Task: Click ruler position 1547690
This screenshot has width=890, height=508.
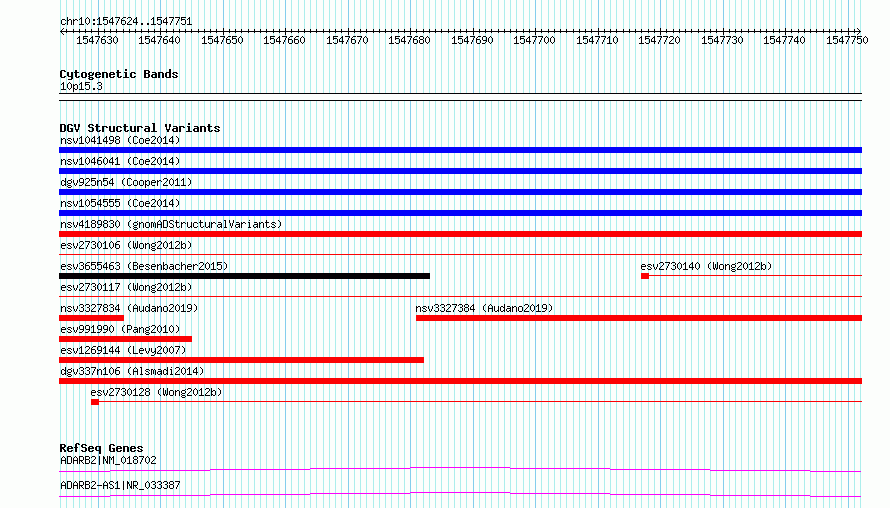Action: point(472,40)
